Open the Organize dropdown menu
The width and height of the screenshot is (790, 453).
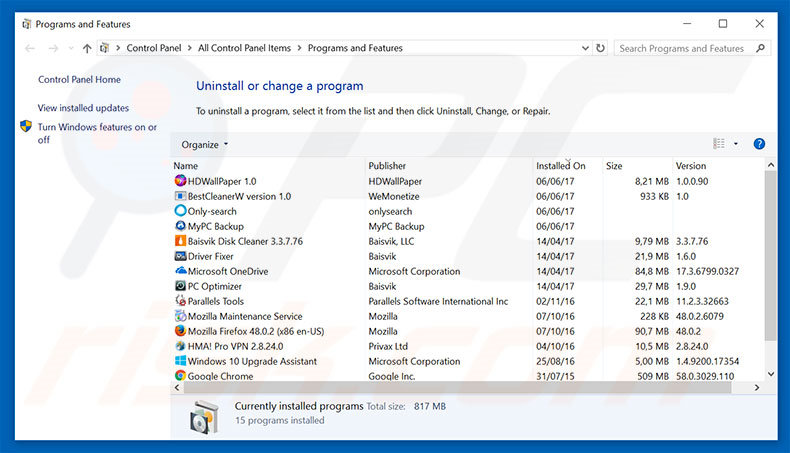coord(205,145)
